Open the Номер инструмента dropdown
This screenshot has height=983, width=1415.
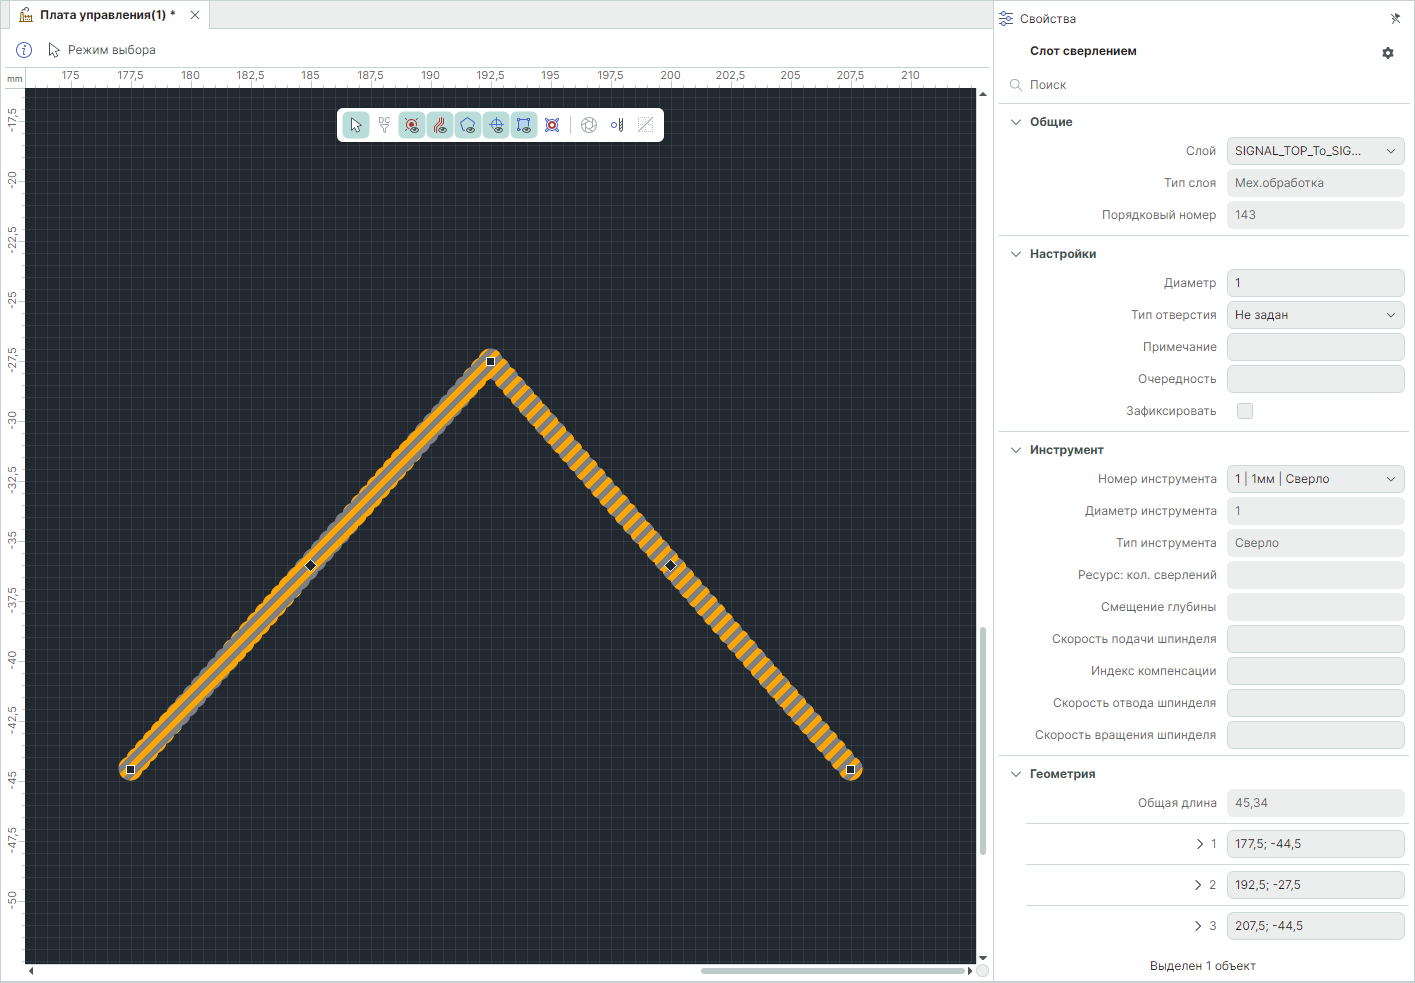(x=1316, y=479)
